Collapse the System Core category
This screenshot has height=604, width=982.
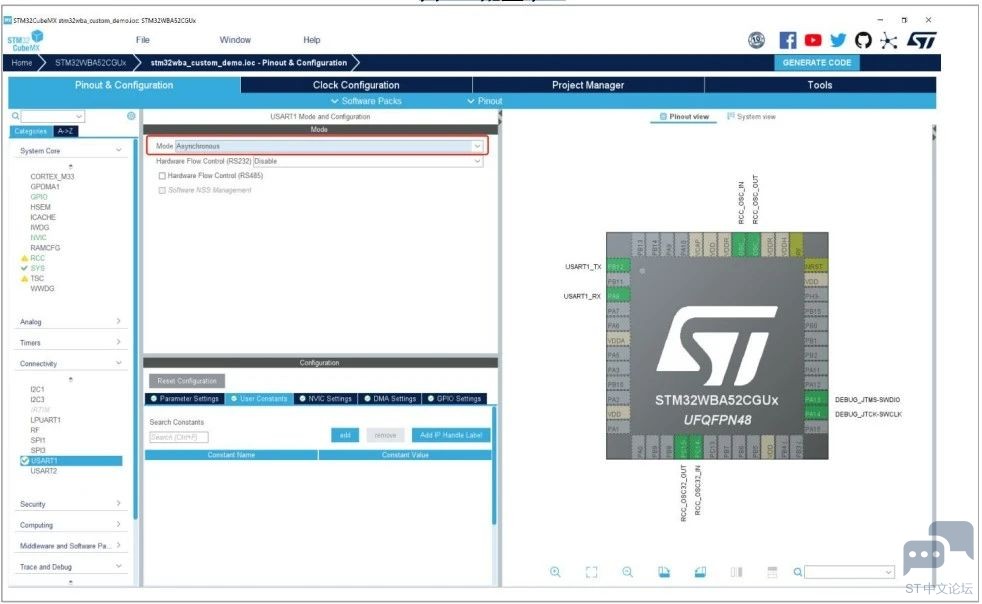click(x=118, y=150)
